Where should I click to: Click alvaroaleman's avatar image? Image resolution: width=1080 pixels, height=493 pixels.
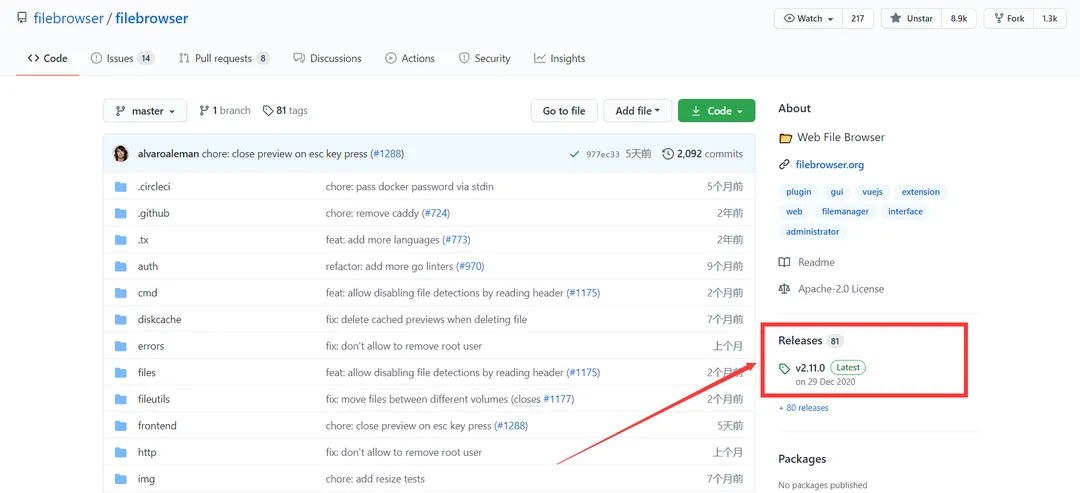point(121,154)
